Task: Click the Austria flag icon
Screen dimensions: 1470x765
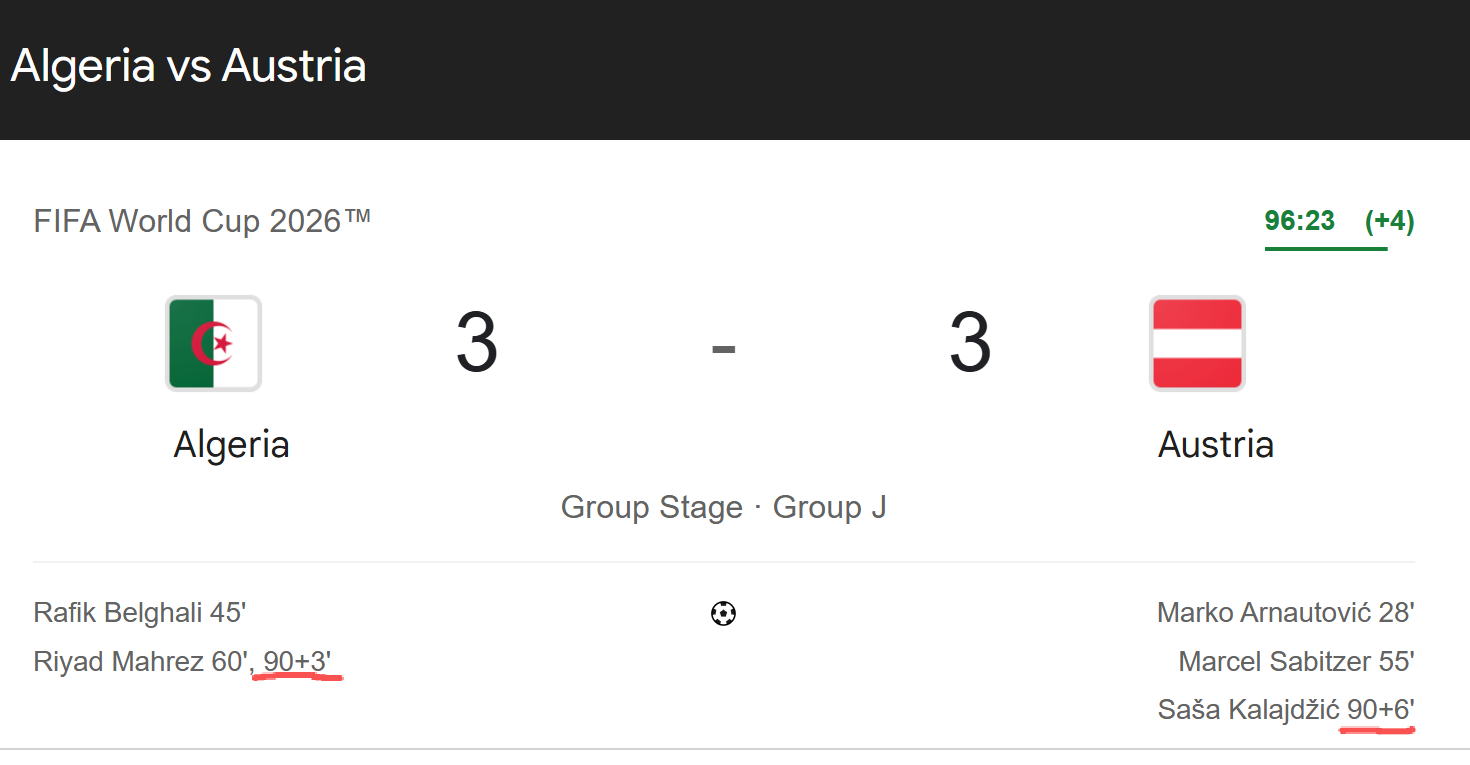Action: pos(1197,343)
